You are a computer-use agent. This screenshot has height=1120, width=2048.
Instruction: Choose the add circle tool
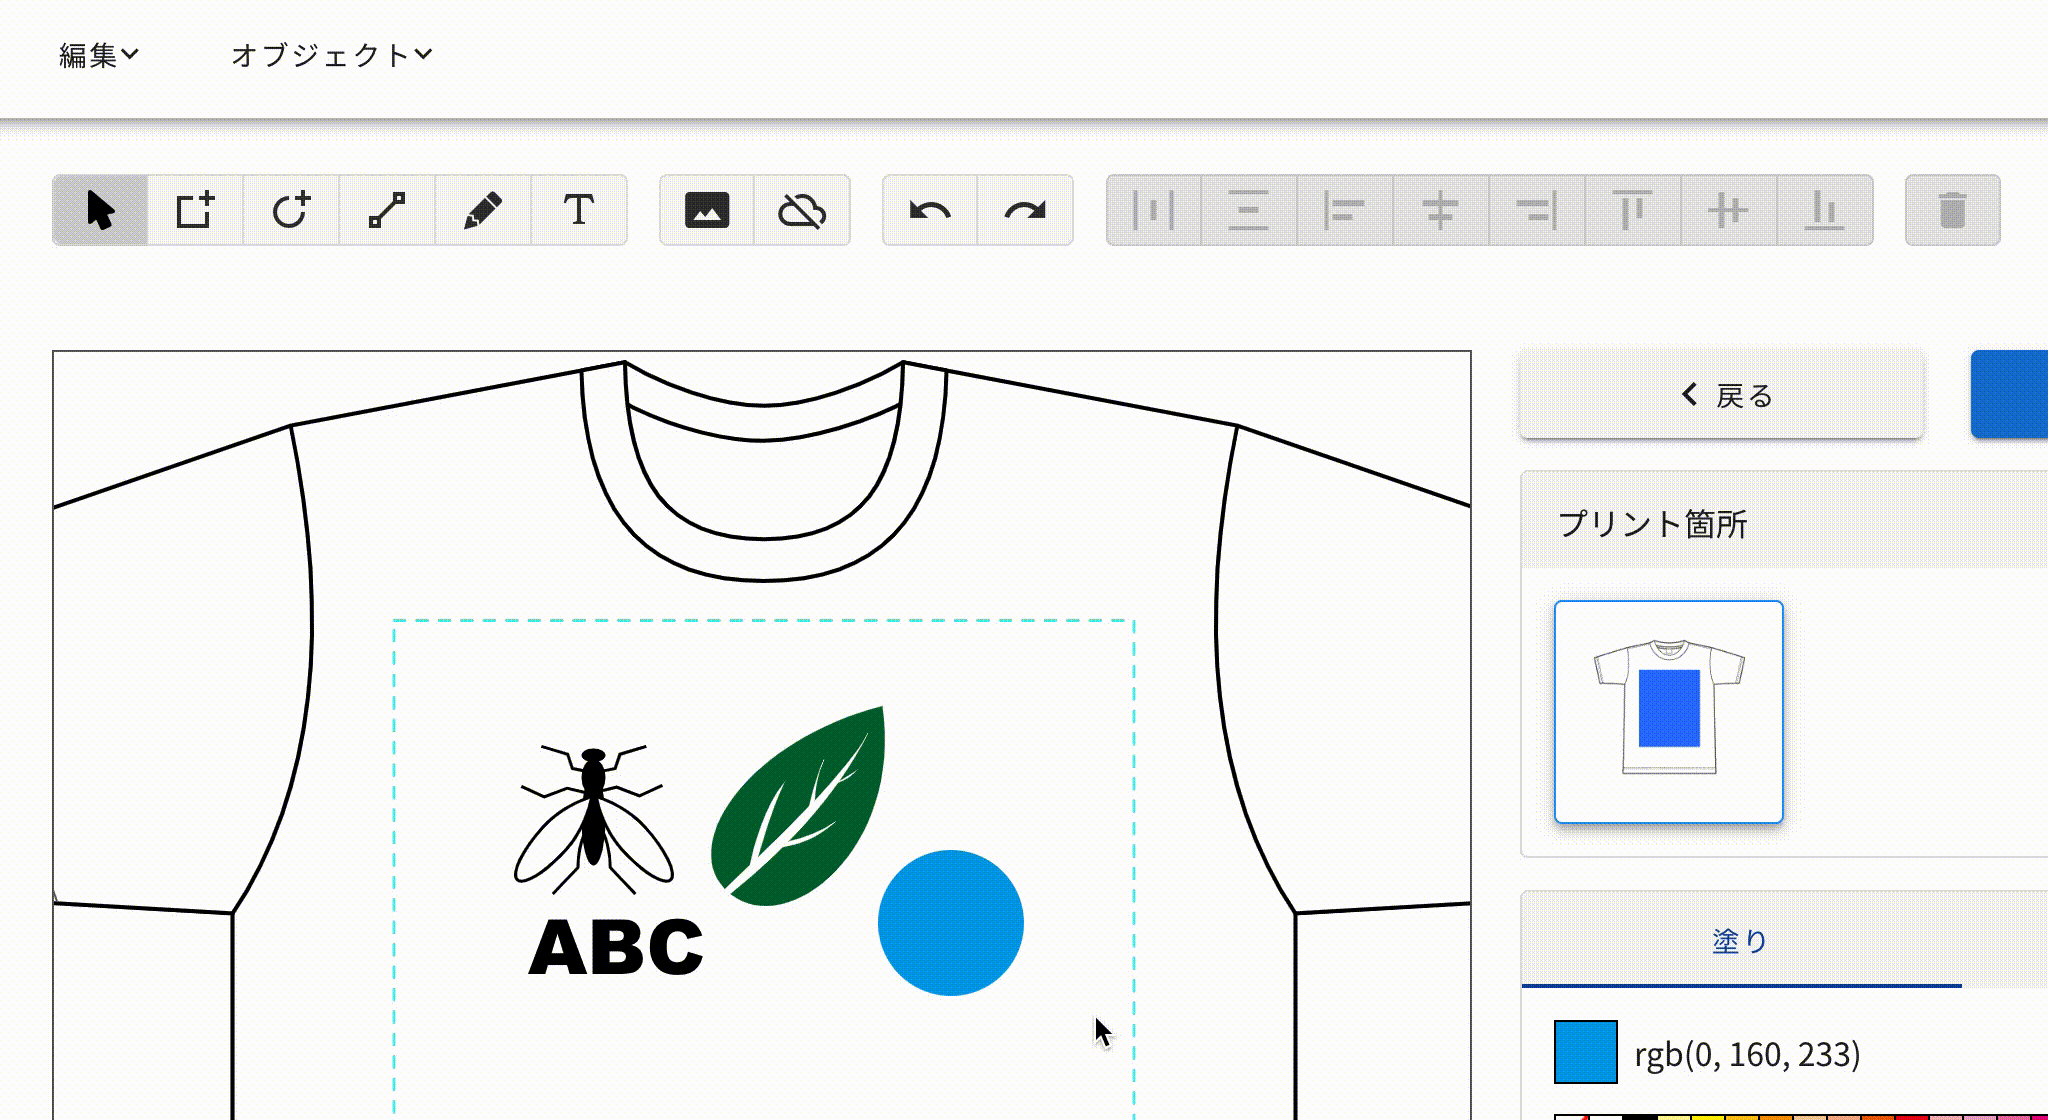(291, 210)
